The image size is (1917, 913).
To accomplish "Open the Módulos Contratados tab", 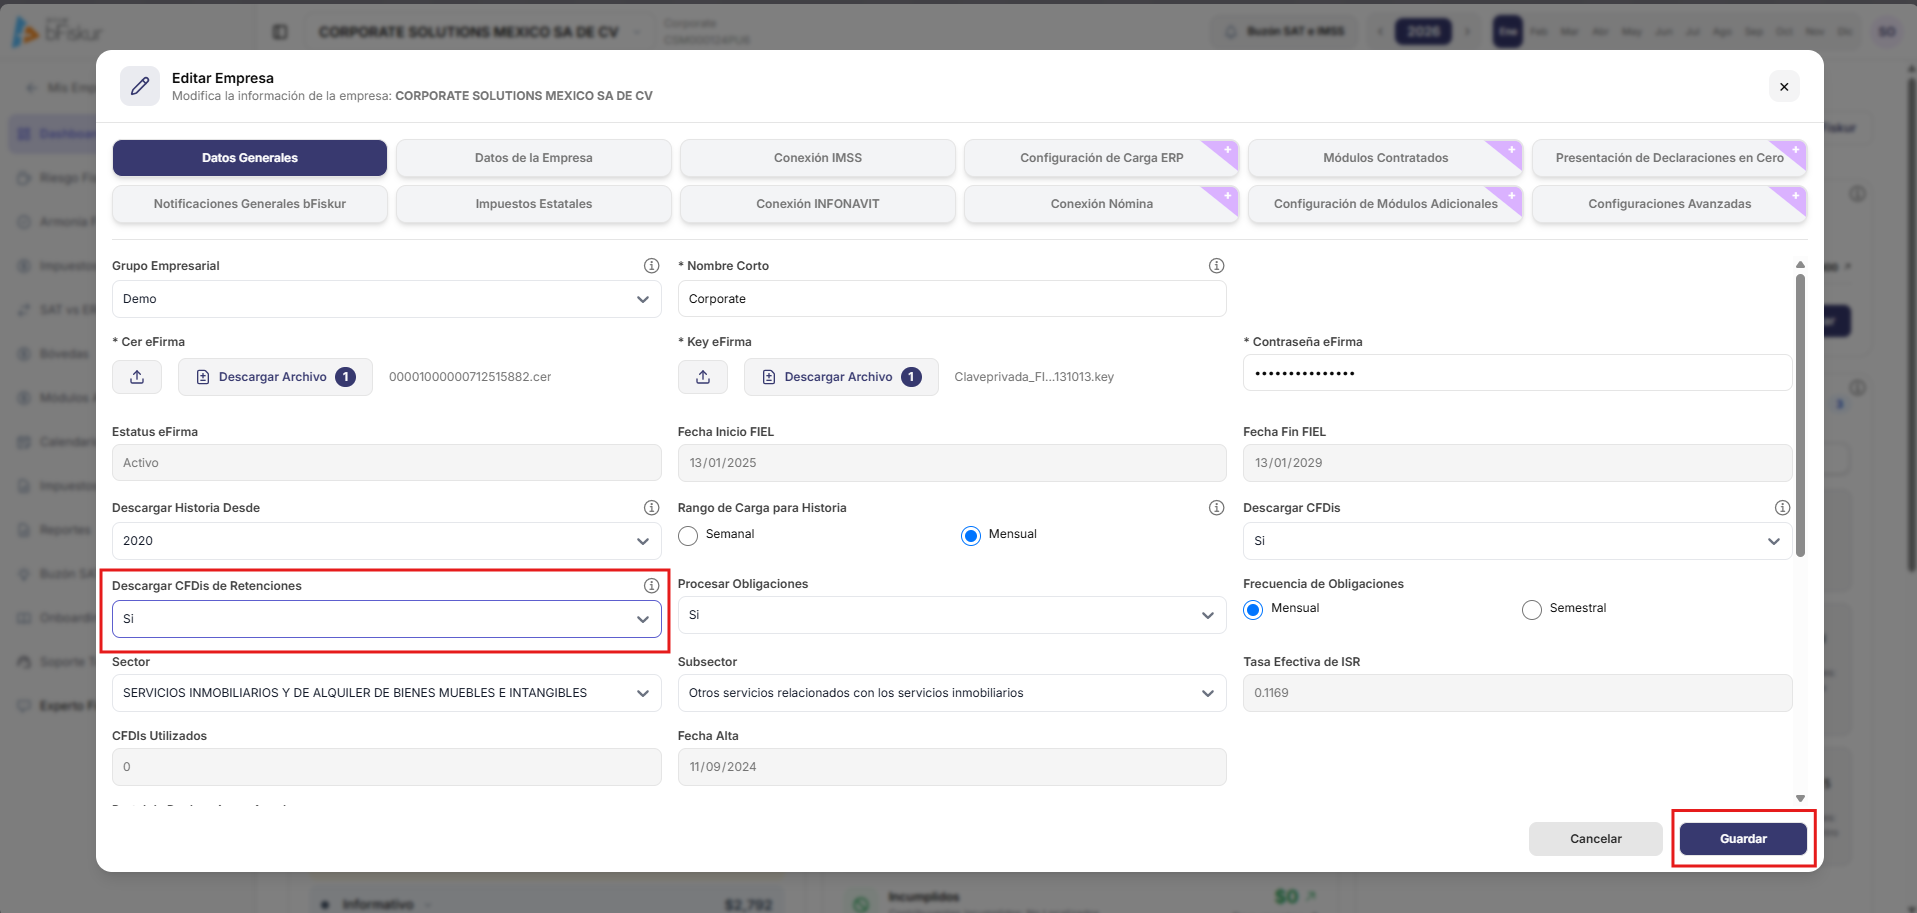I will coord(1385,158).
